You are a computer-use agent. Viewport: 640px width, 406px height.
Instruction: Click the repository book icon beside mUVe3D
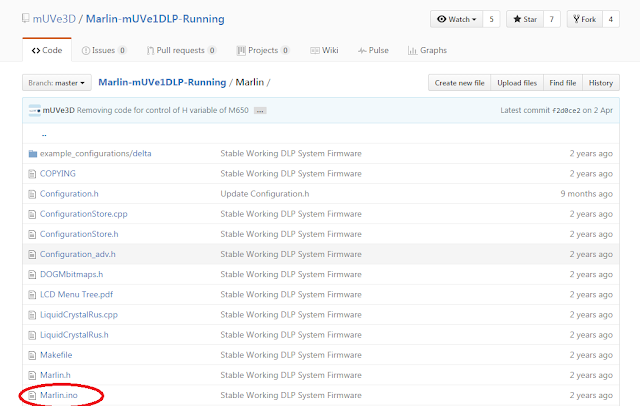click(x=26, y=18)
